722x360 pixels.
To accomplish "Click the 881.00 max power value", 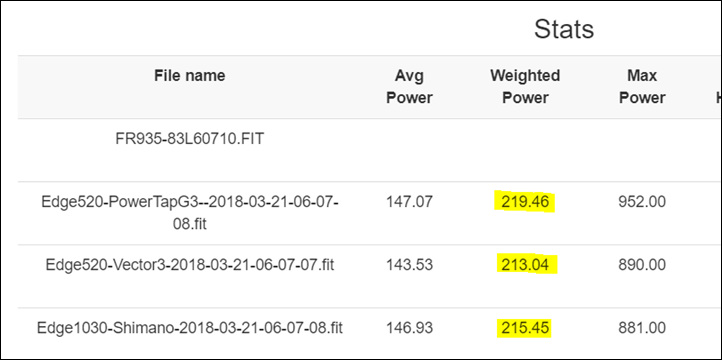I will pos(642,328).
